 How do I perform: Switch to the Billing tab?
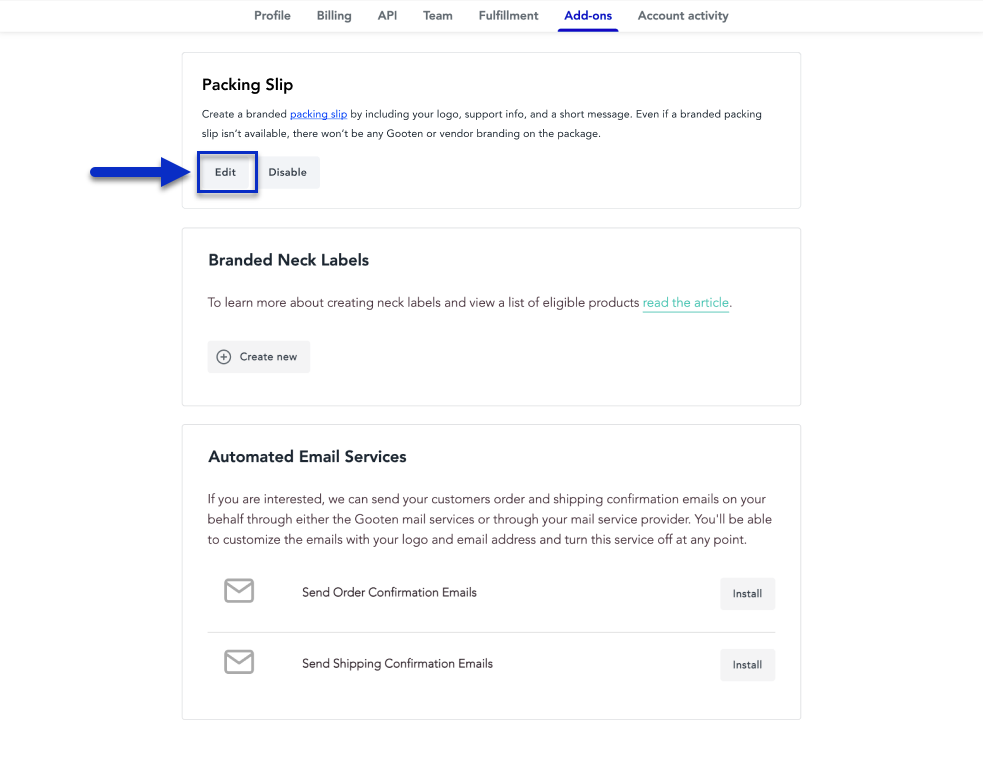coord(334,16)
